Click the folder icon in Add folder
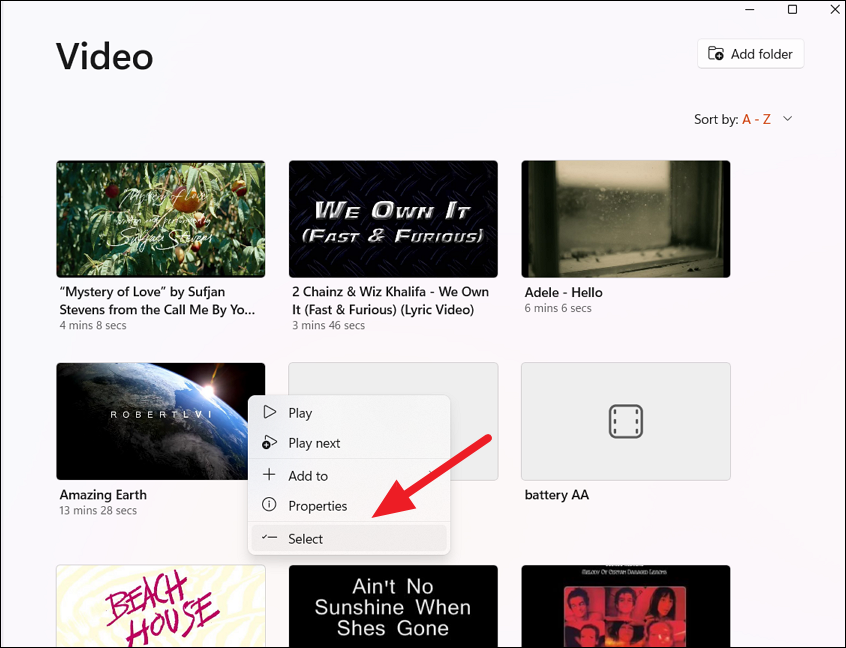Viewport: 846px width, 648px height. tap(716, 53)
